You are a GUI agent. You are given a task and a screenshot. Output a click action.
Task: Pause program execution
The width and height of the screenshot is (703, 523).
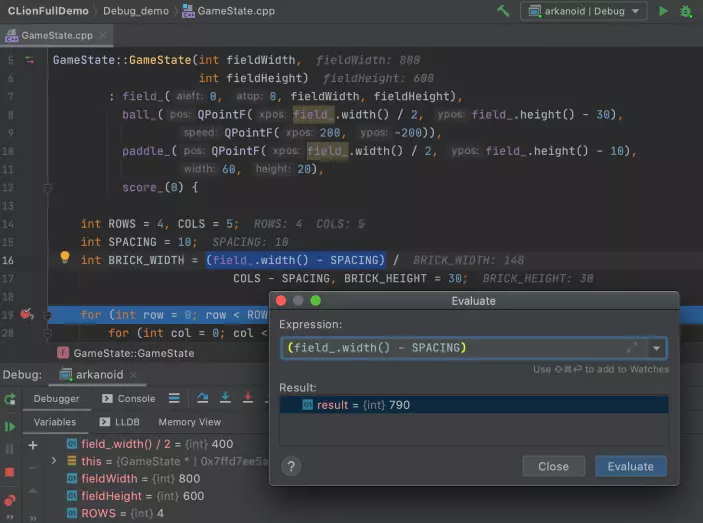10,449
